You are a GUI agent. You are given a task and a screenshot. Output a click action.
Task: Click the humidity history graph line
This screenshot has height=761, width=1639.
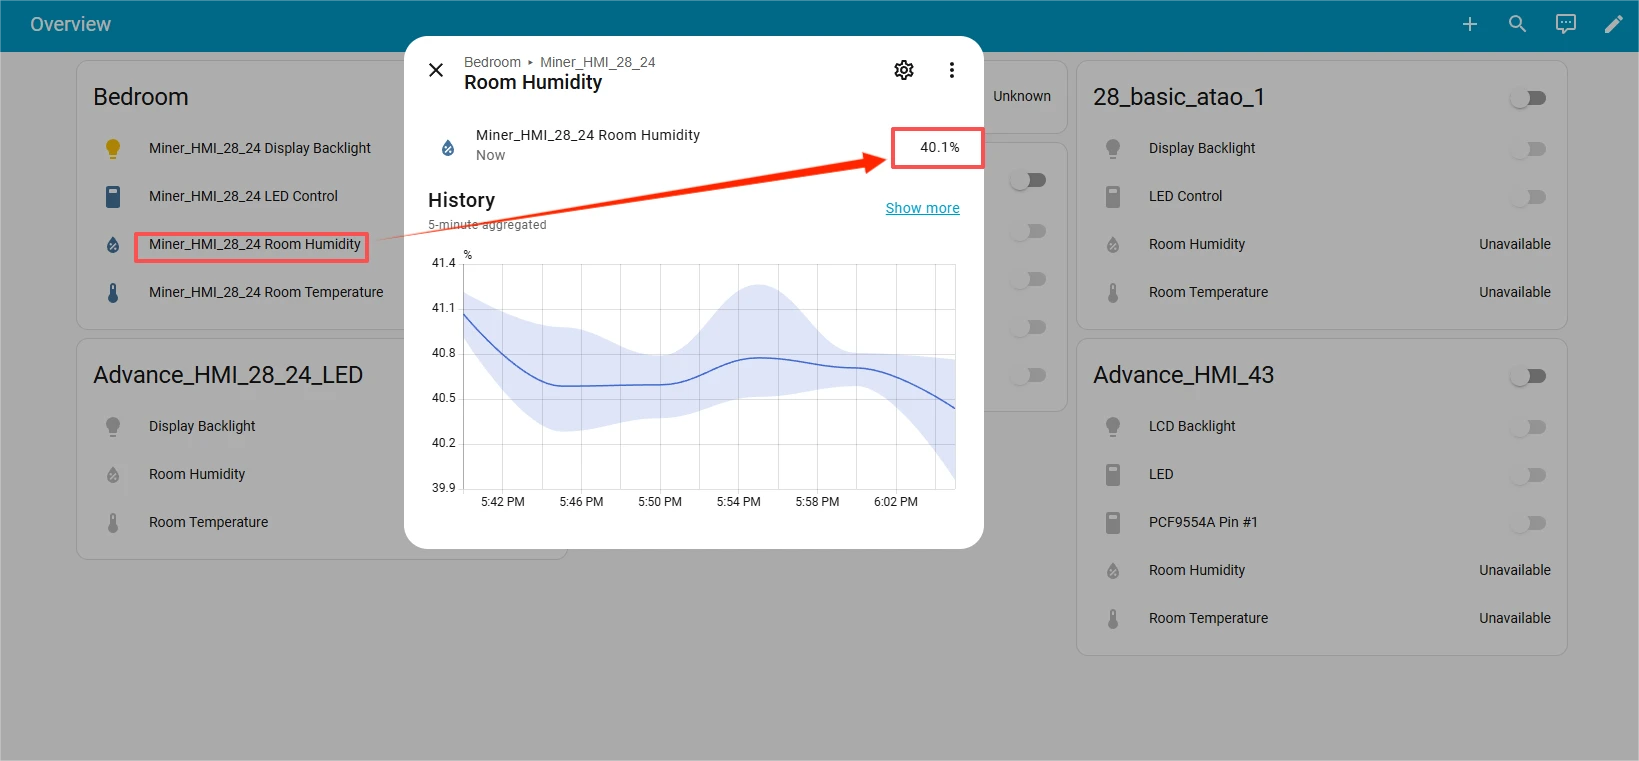point(620,385)
